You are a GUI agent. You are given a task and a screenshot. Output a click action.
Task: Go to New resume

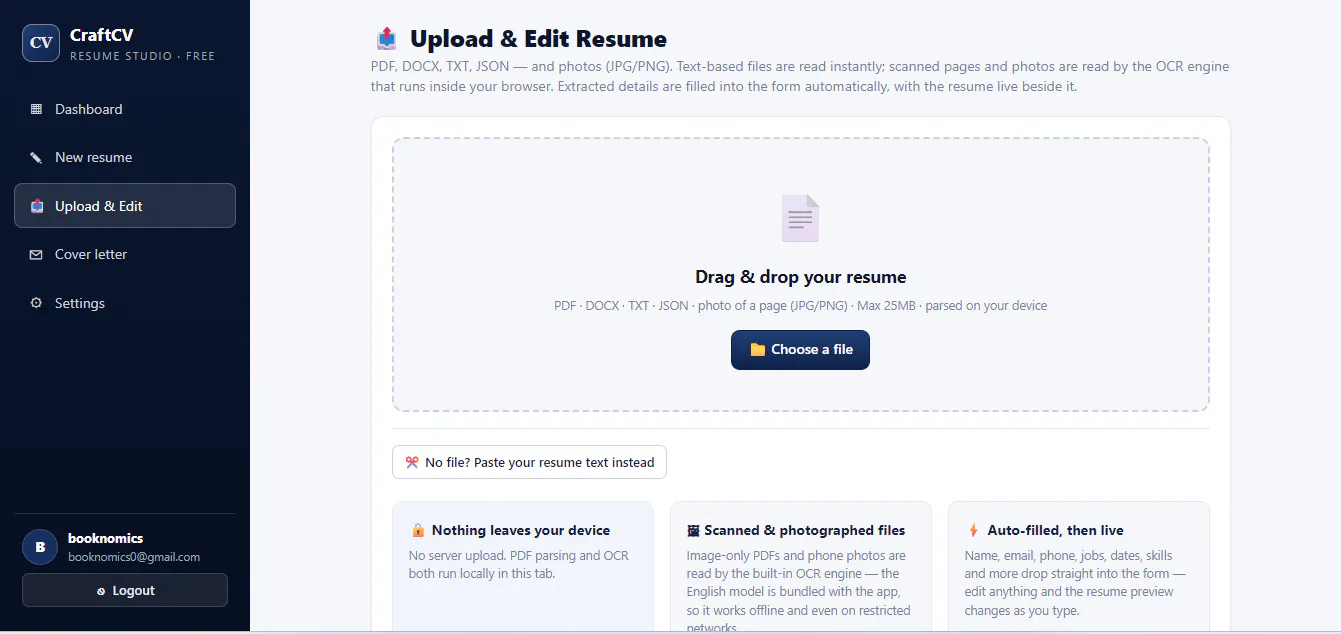(125, 158)
